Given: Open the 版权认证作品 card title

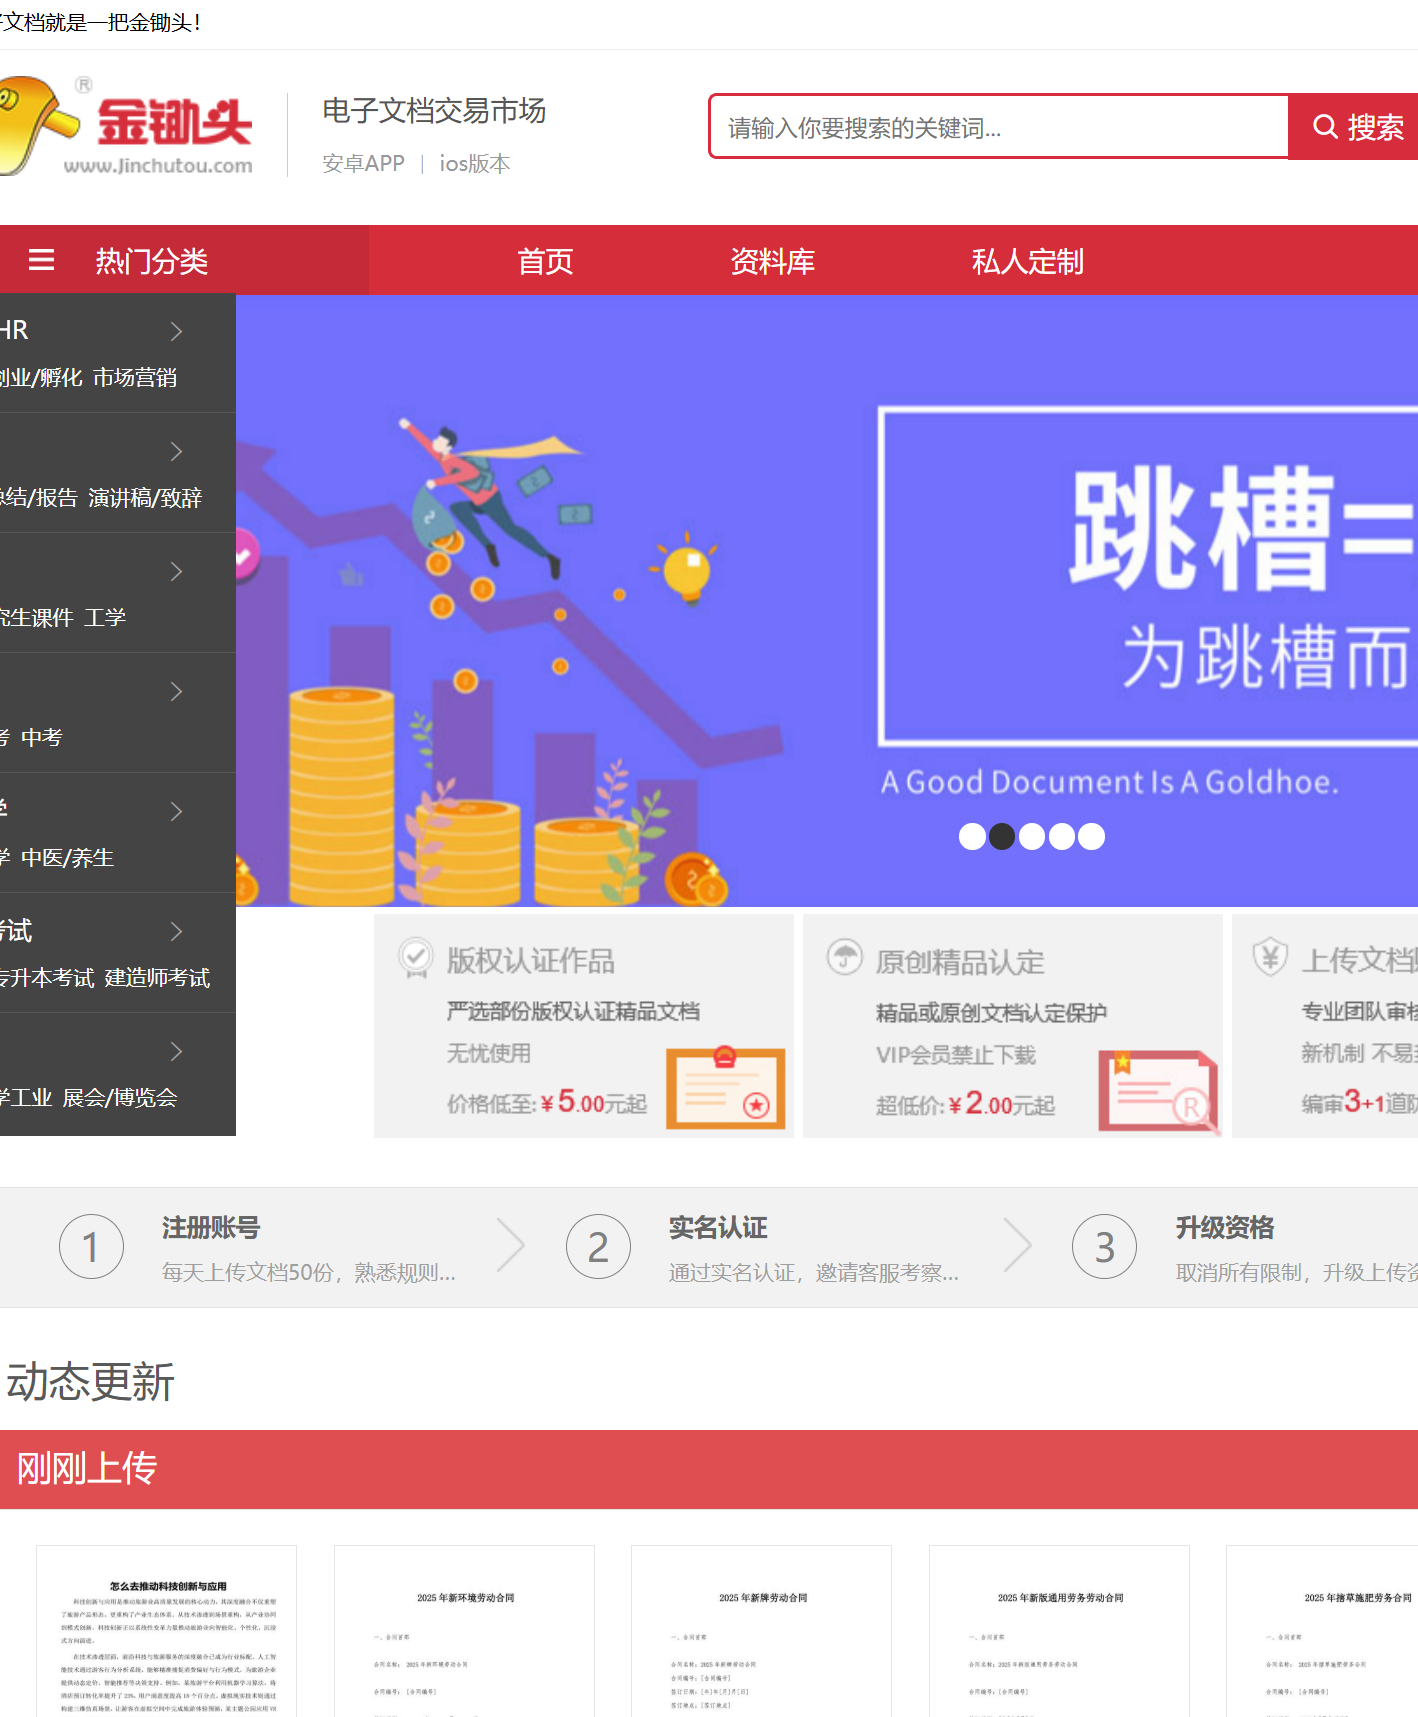Looking at the screenshot, I should click(x=531, y=960).
